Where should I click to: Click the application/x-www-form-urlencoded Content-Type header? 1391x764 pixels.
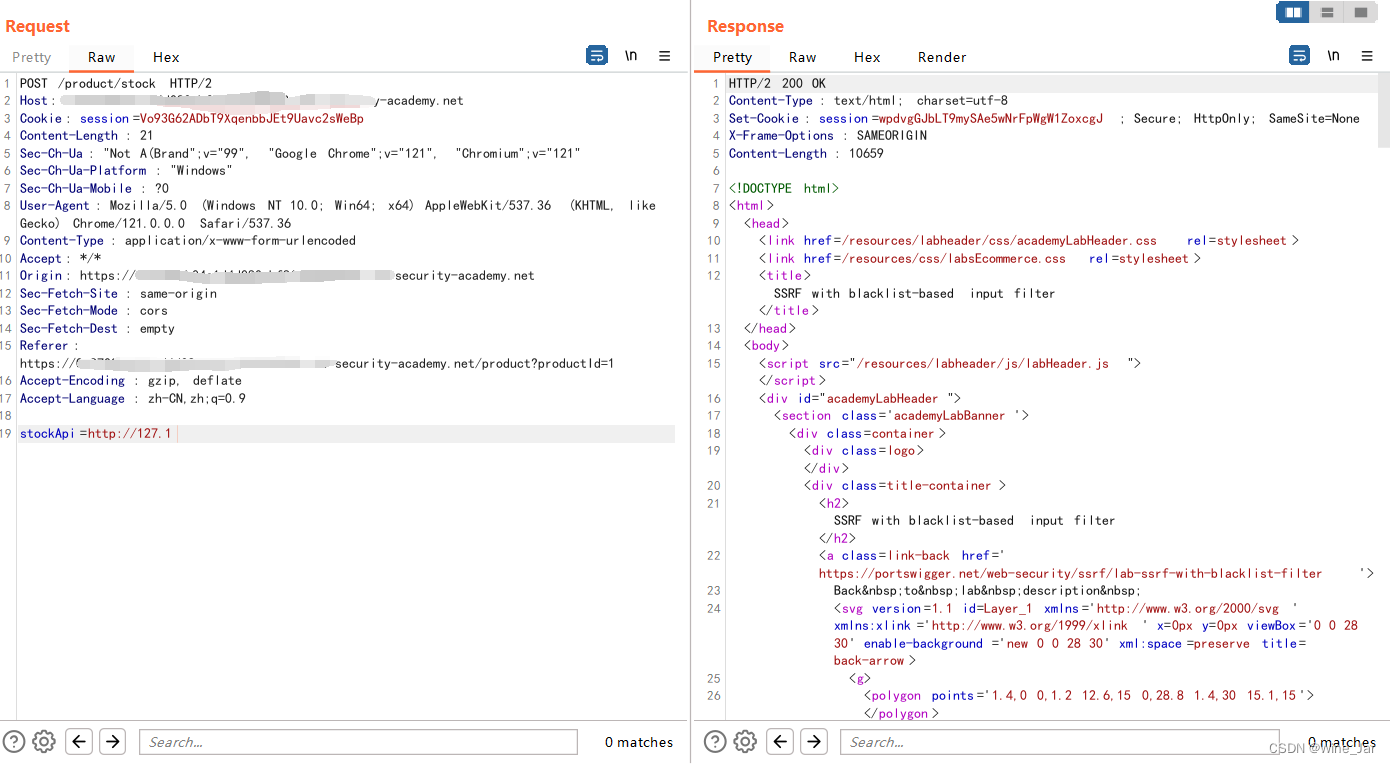[x=188, y=241]
